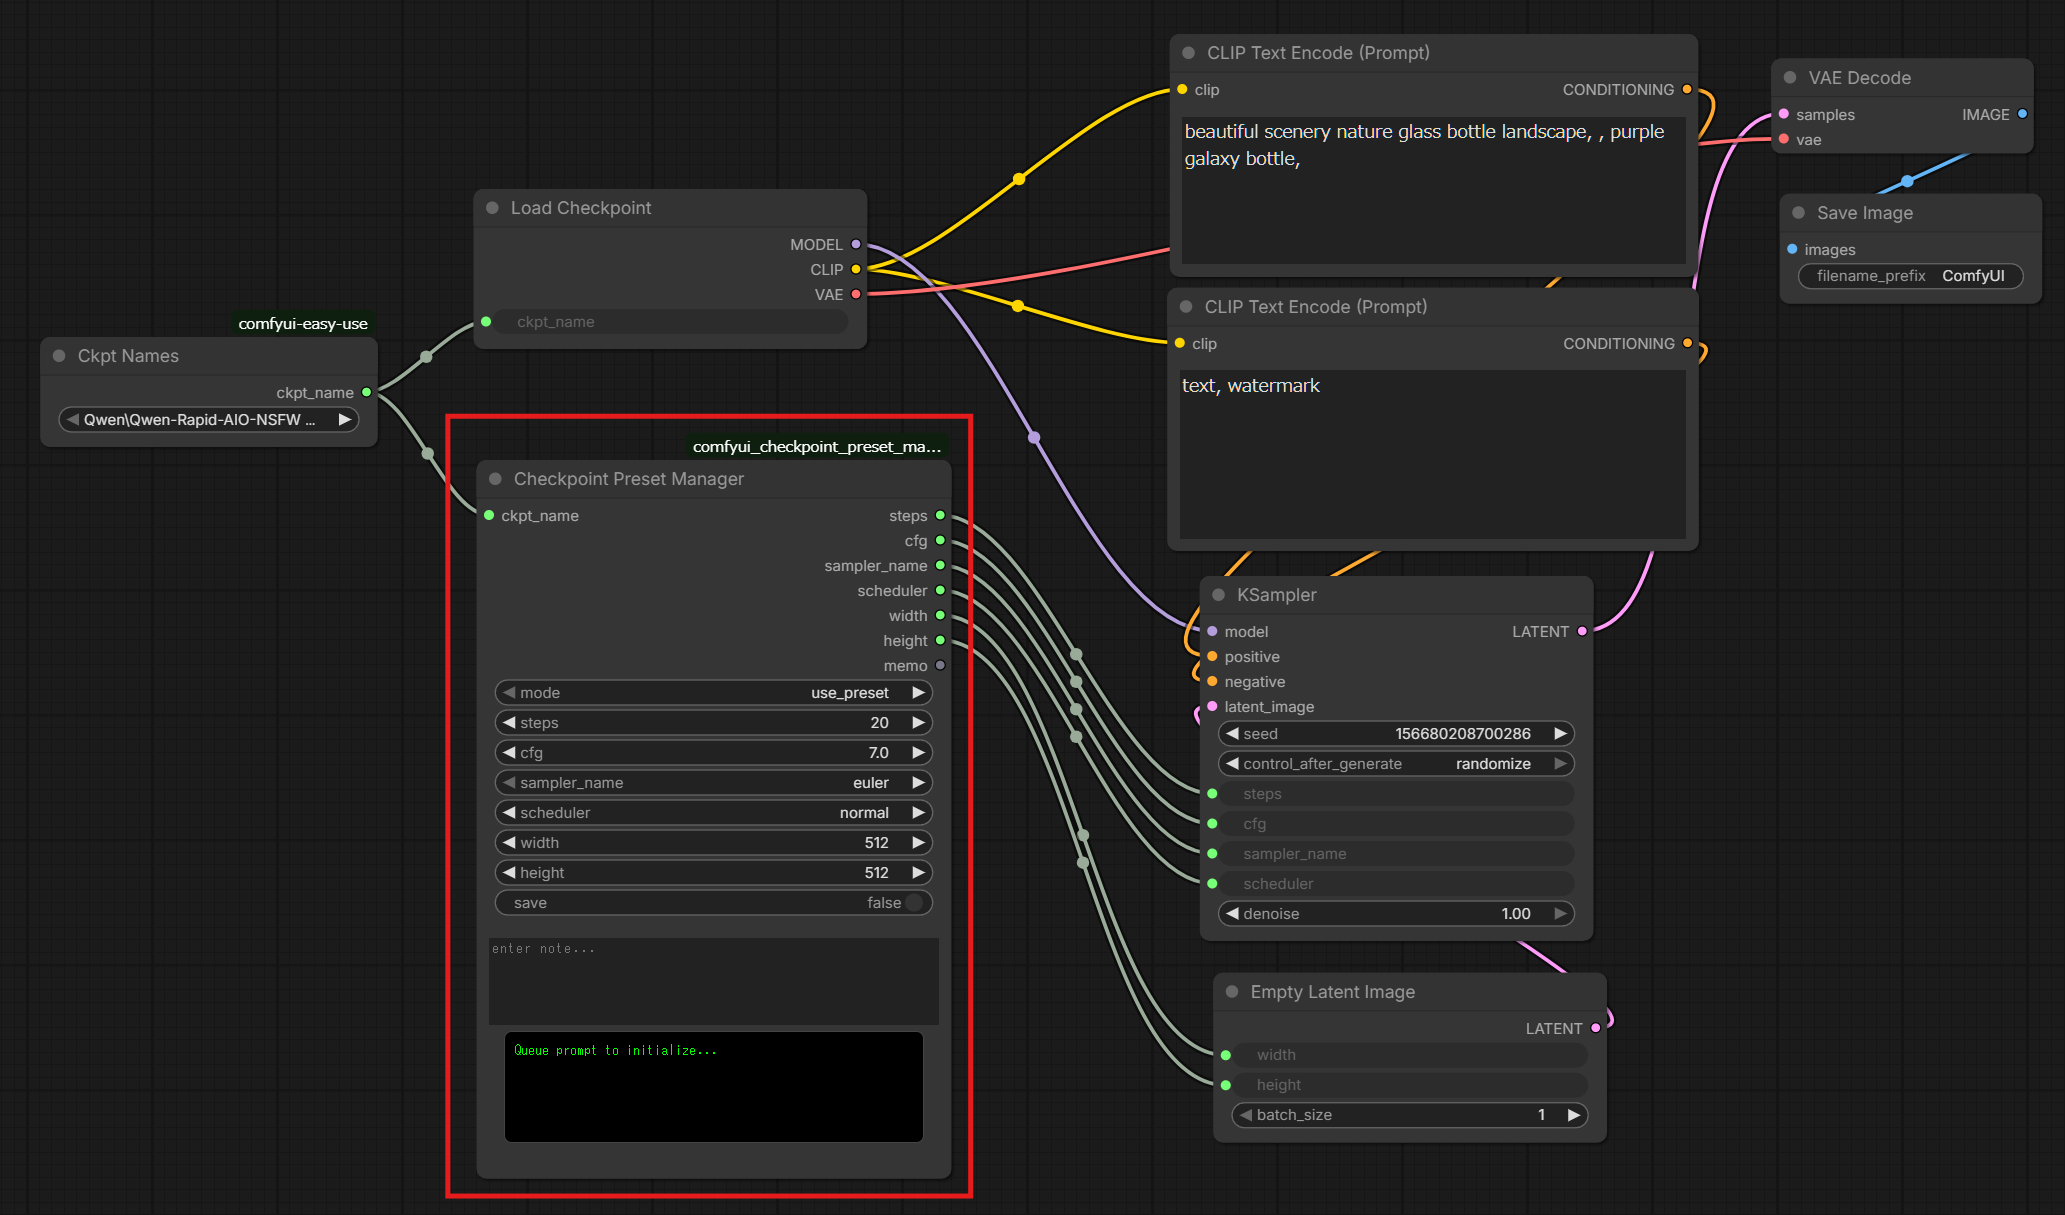Click the MODEL output socket on Load Checkpoint

tap(856, 244)
